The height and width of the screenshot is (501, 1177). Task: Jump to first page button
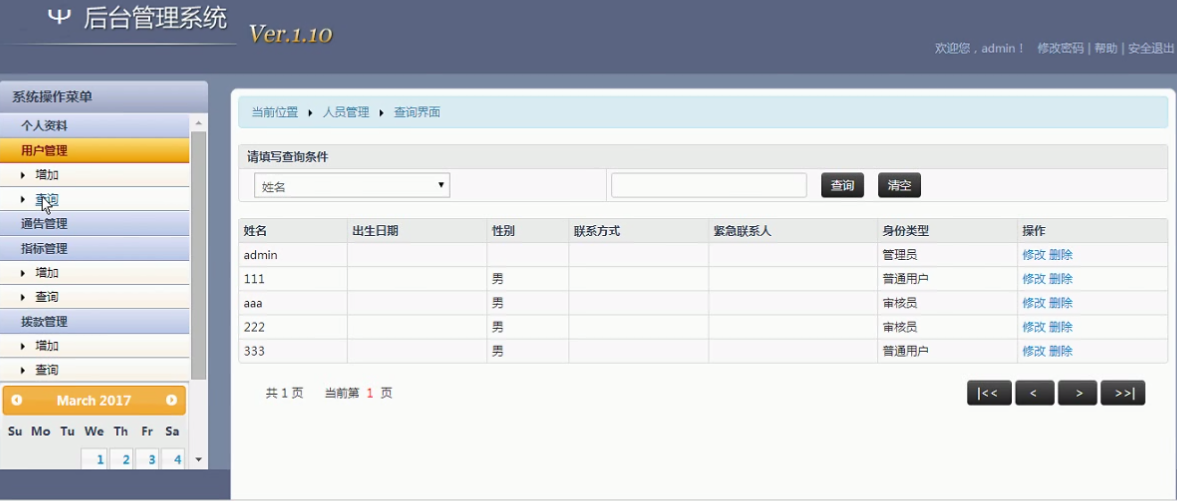989,393
